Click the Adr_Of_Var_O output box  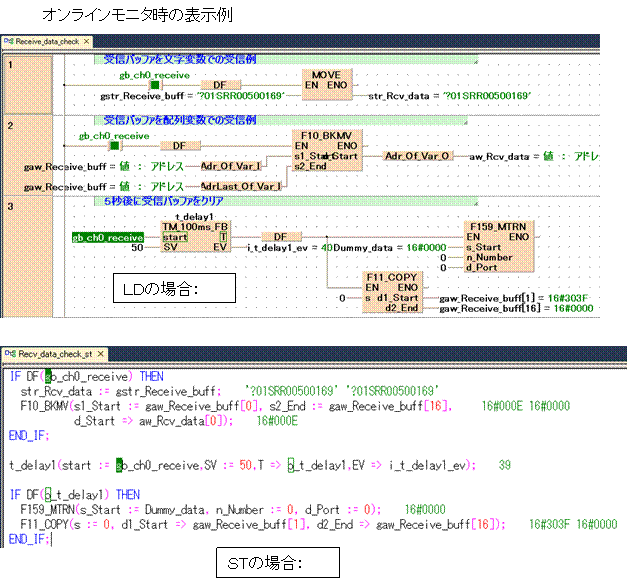(418, 156)
